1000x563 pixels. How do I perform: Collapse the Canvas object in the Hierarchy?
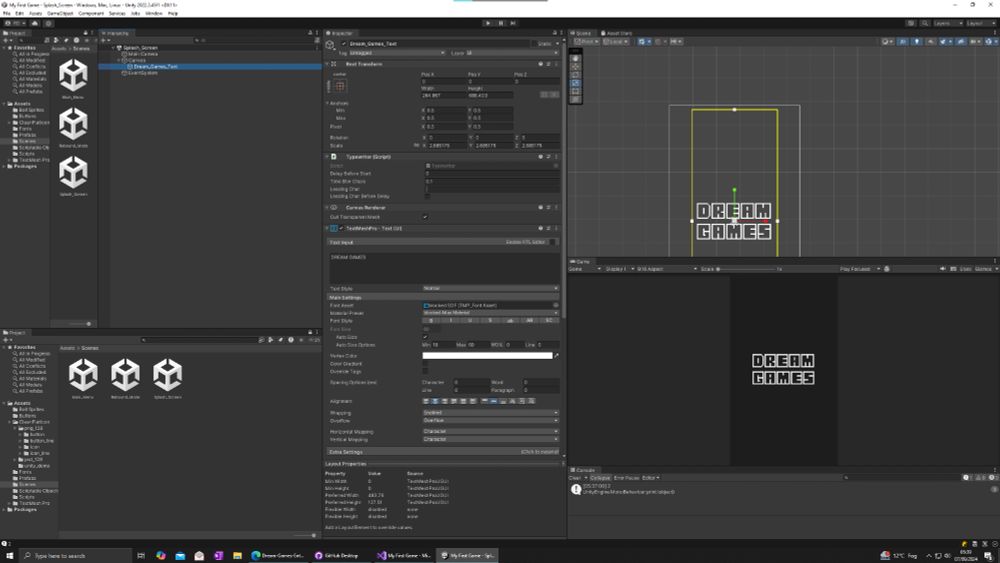[x=119, y=60]
